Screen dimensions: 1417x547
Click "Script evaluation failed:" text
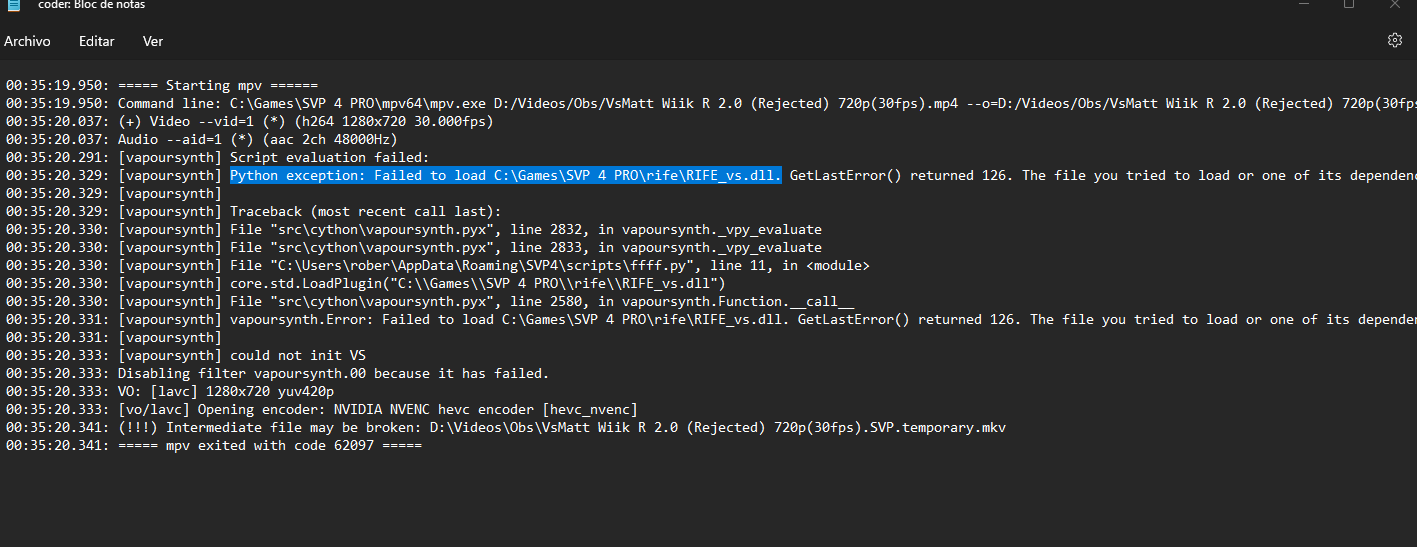[x=329, y=157]
